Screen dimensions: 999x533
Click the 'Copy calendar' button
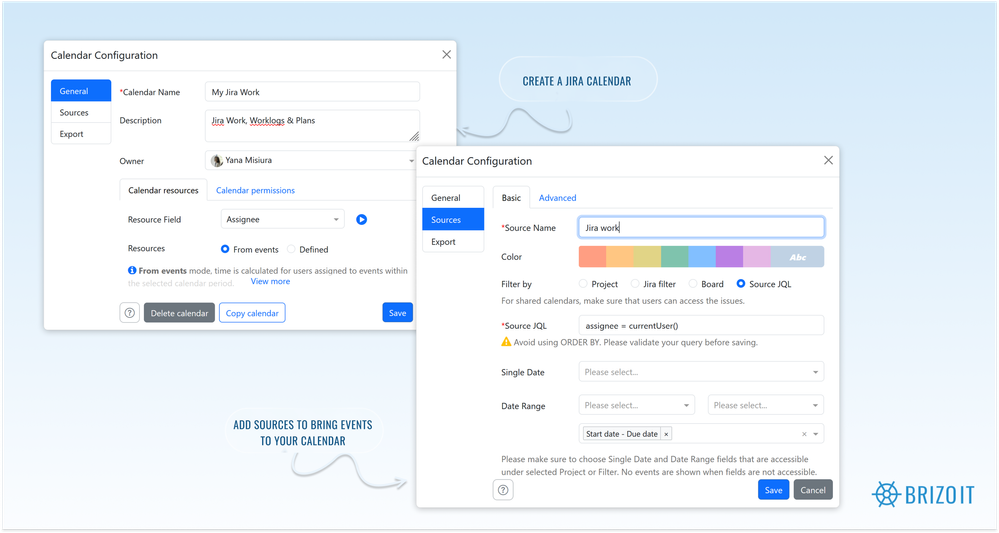click(252, 313)
